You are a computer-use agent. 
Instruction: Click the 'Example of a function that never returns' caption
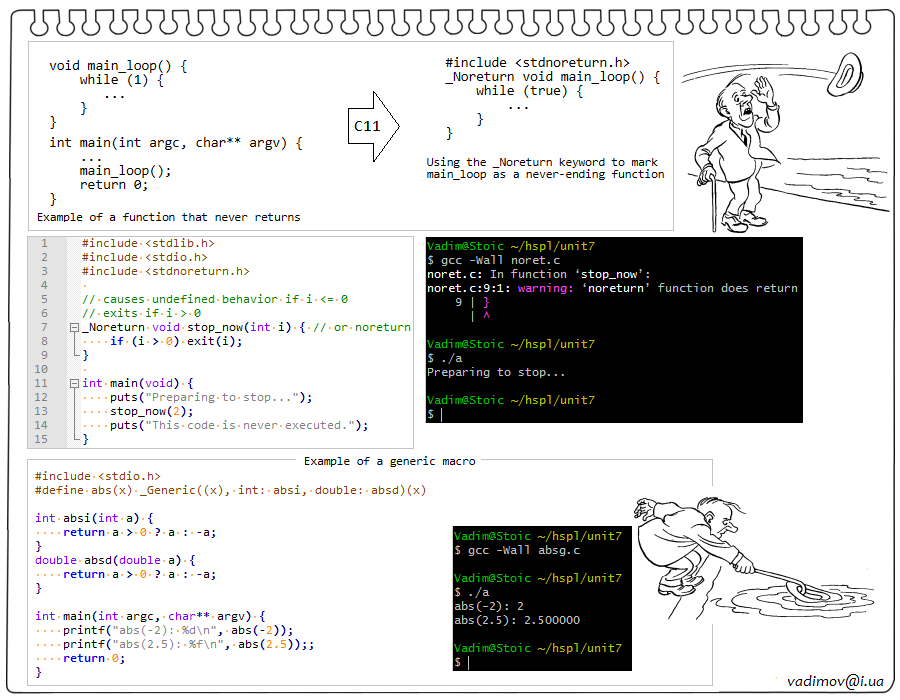coord(168,216)
